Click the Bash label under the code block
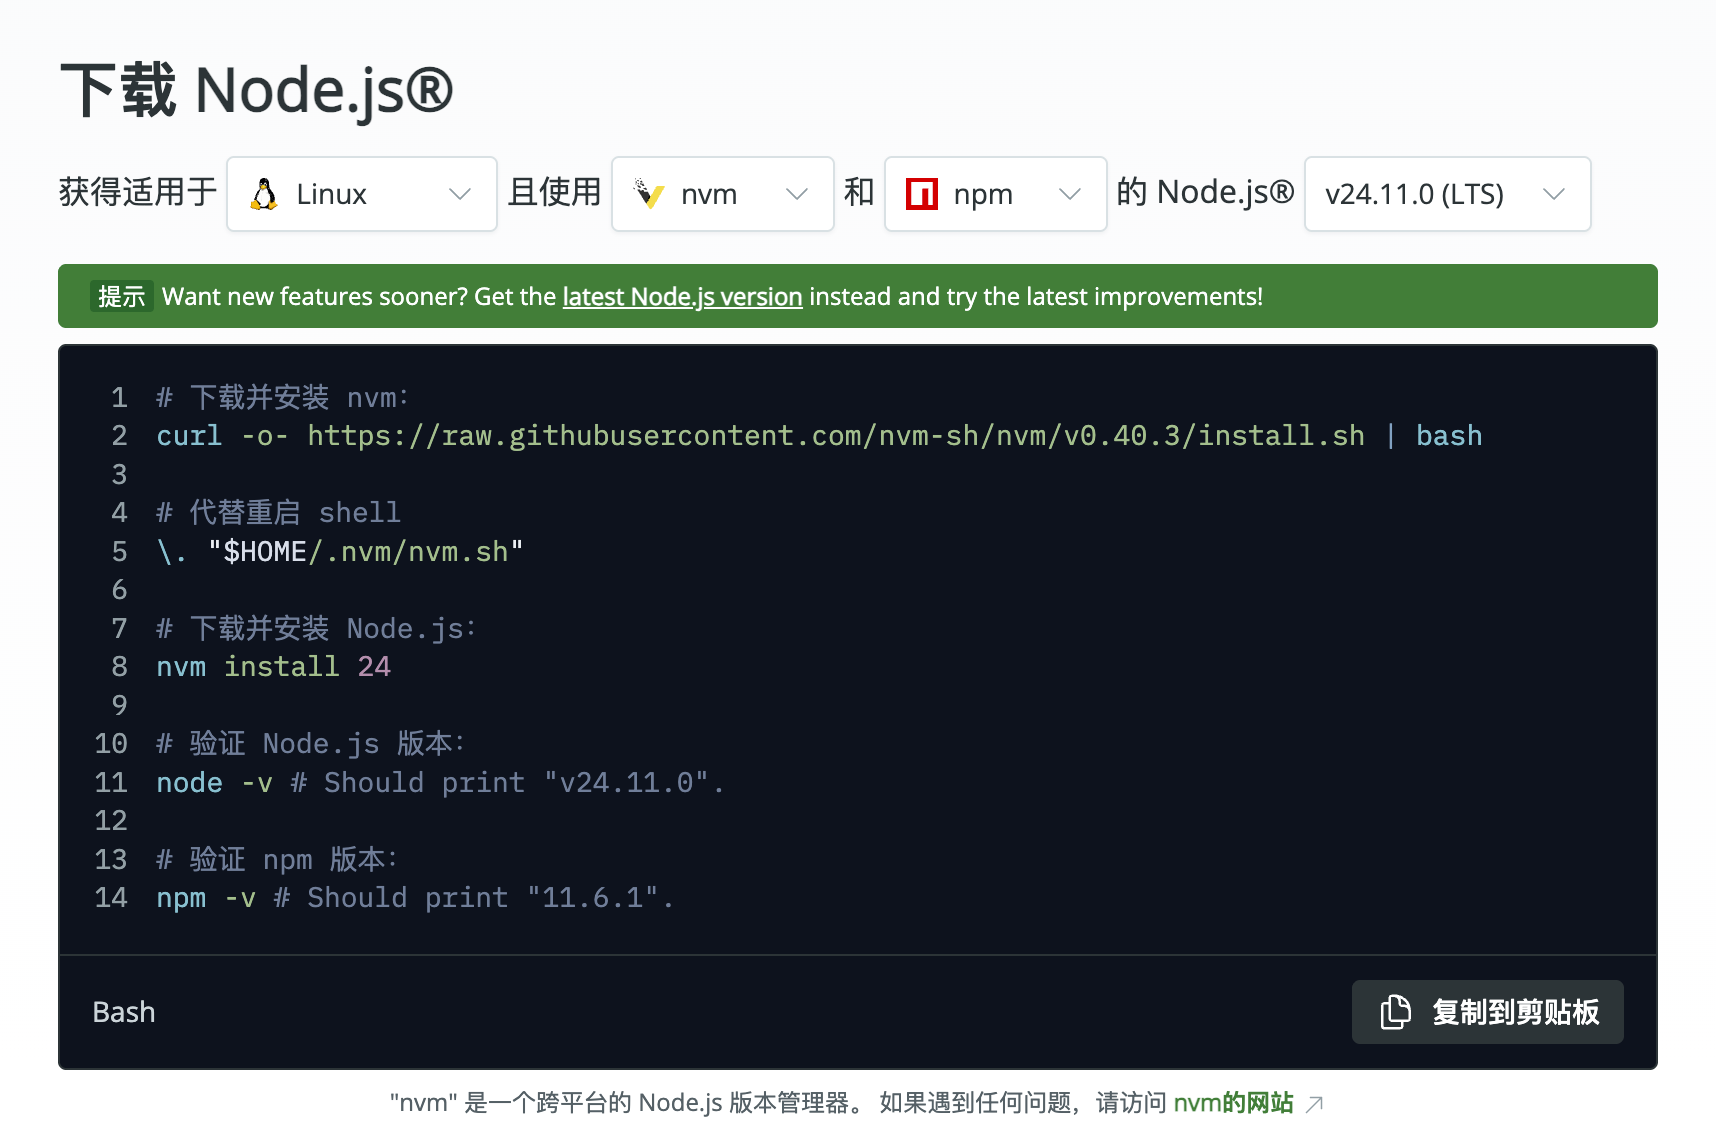This screenshot has height=1148, width=1716. pos(123,1012)
